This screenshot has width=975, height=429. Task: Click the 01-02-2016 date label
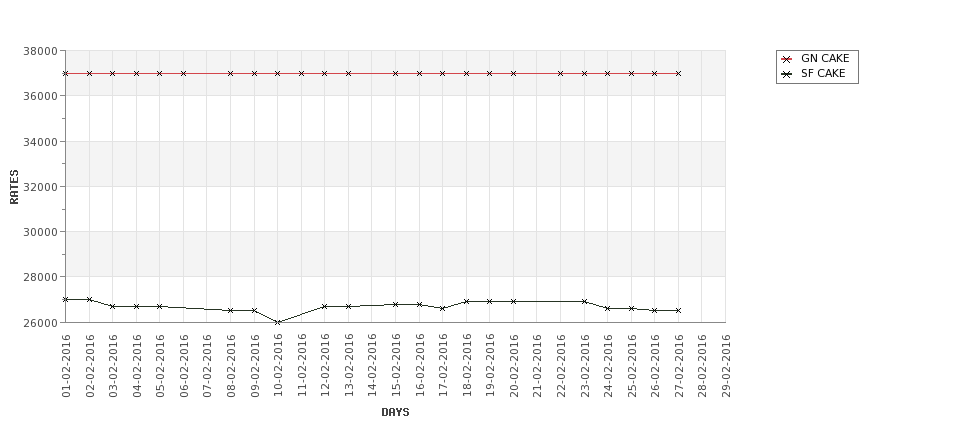(x=67, y=366)
